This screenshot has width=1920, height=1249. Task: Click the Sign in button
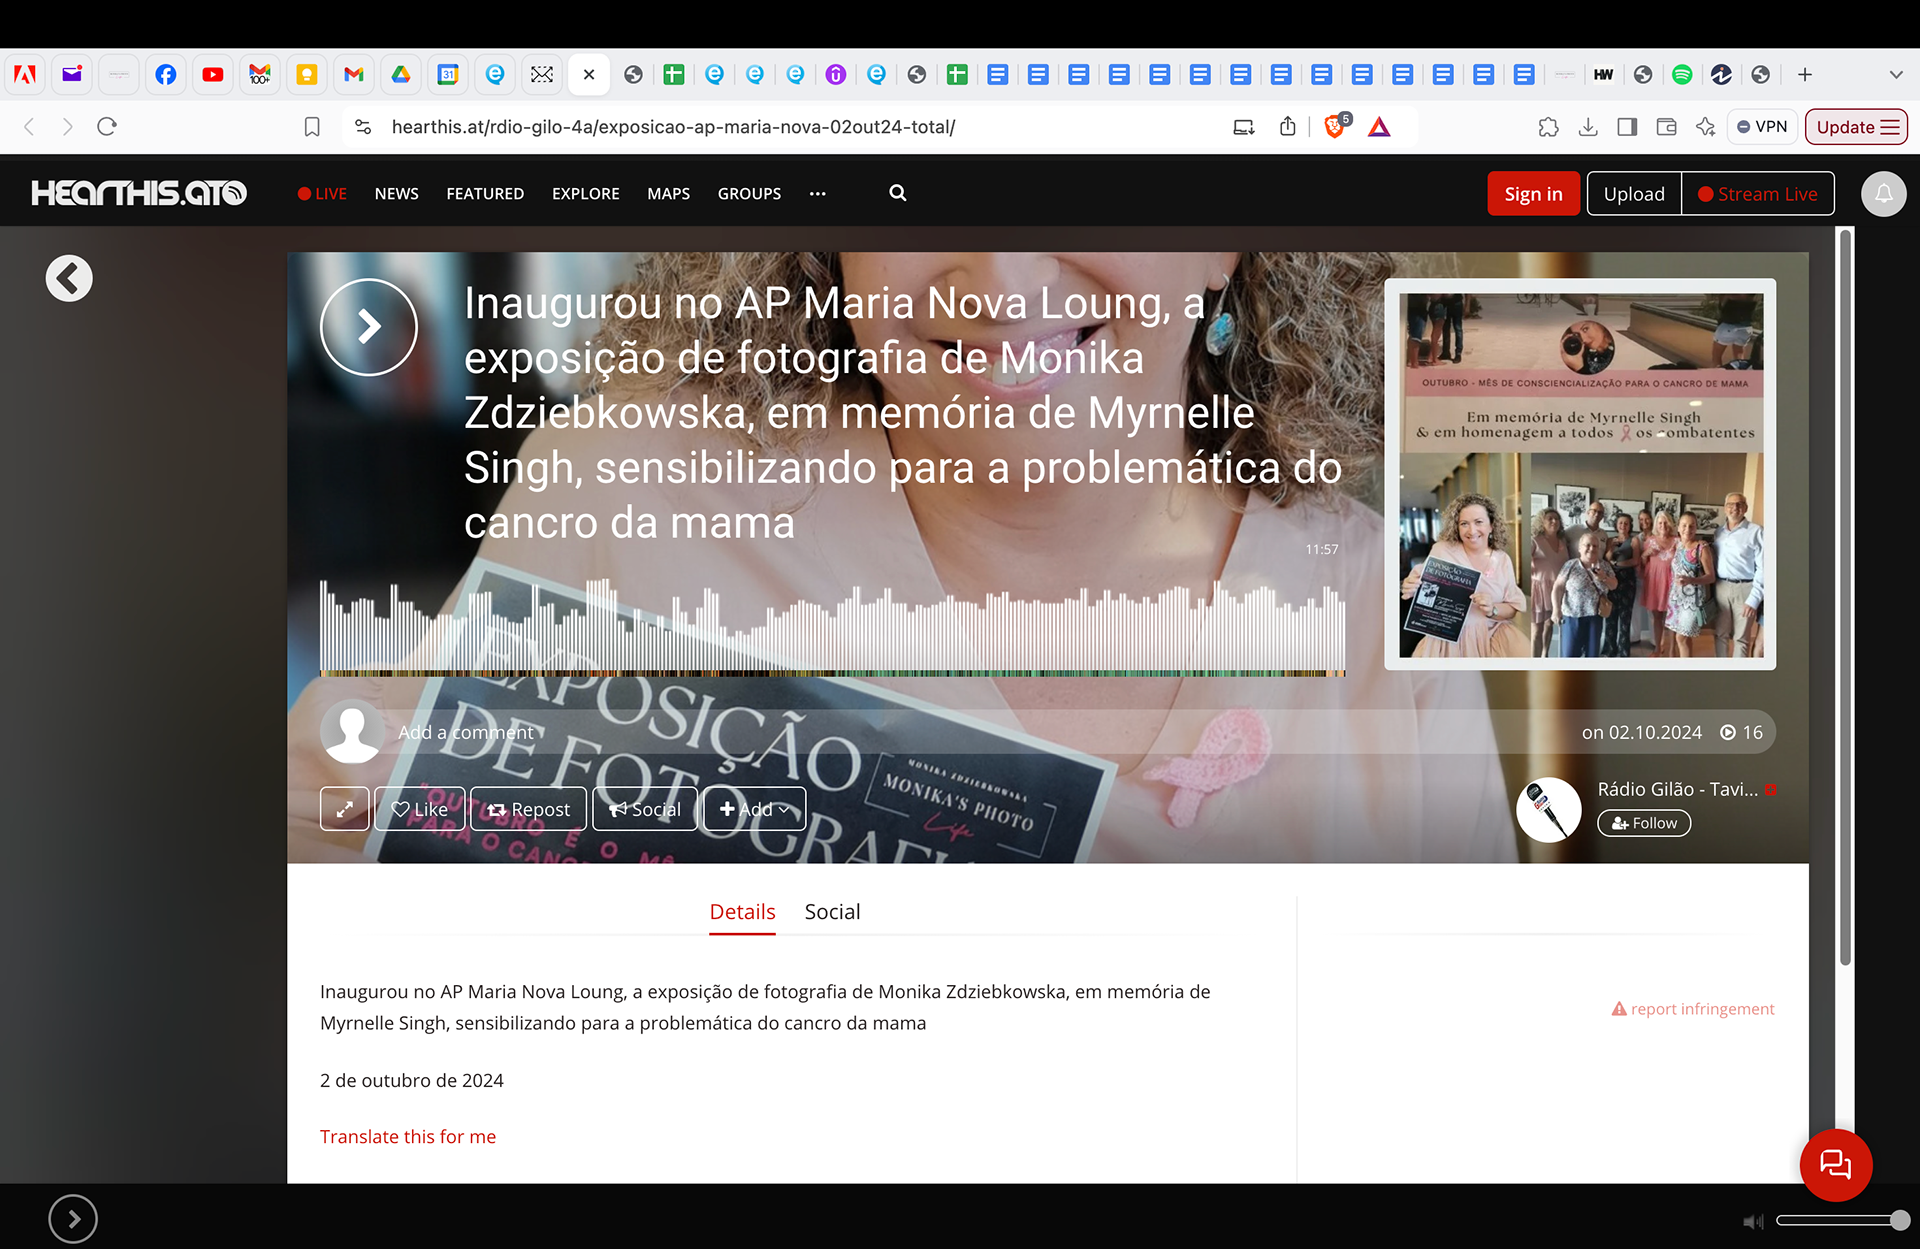pos(1533,194)
